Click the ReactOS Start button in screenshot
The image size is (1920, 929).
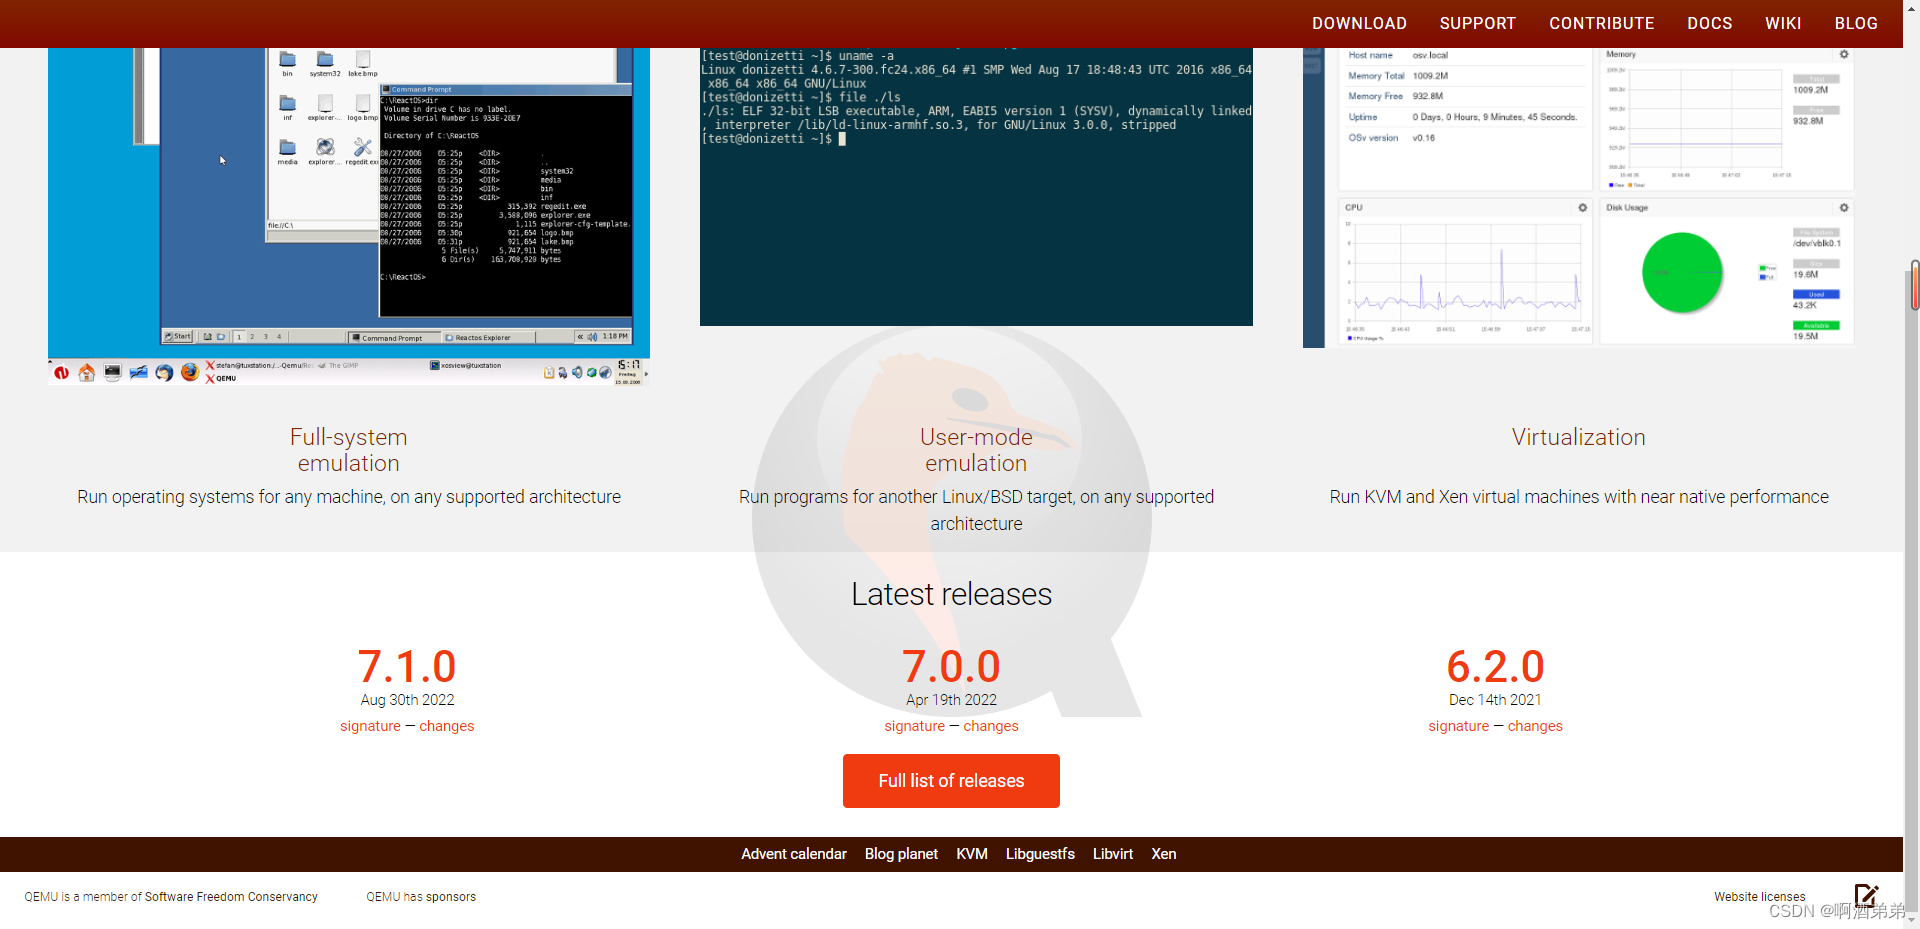[x=178, y=337]
